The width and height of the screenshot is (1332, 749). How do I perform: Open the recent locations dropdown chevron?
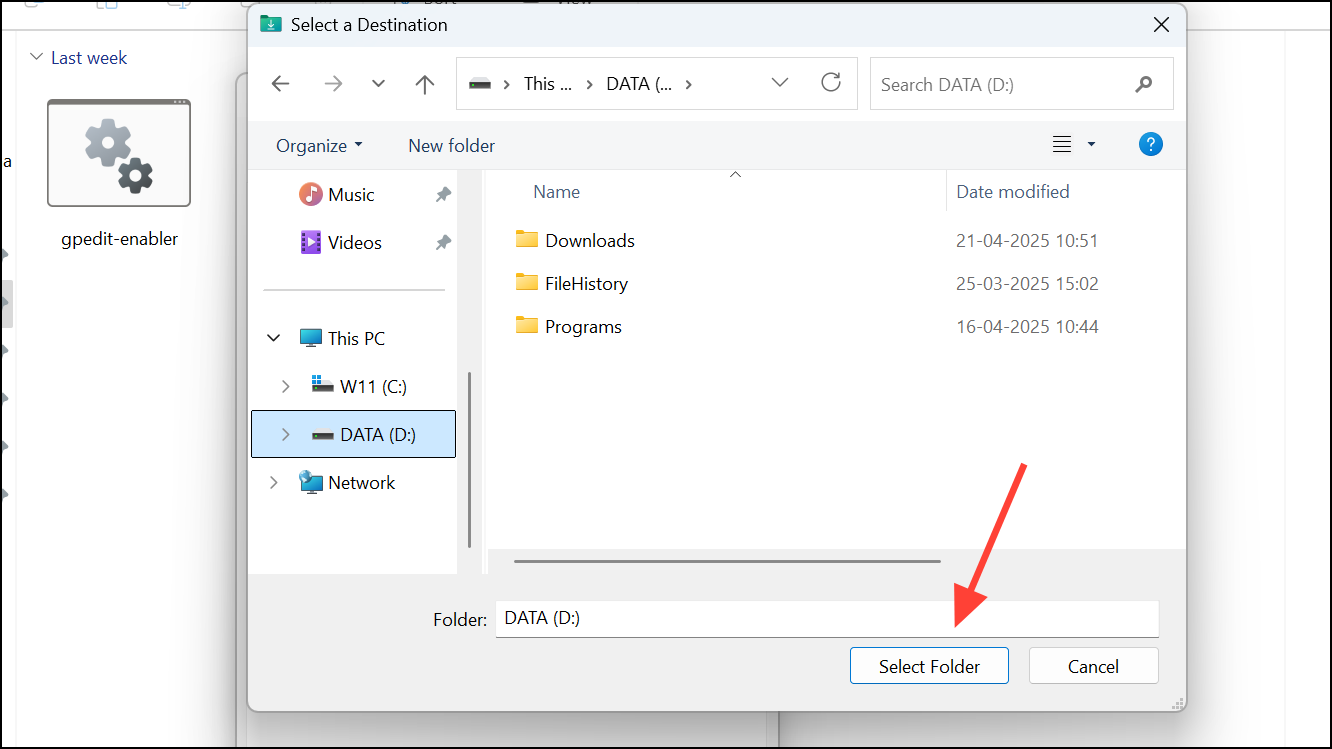(378, 84)
